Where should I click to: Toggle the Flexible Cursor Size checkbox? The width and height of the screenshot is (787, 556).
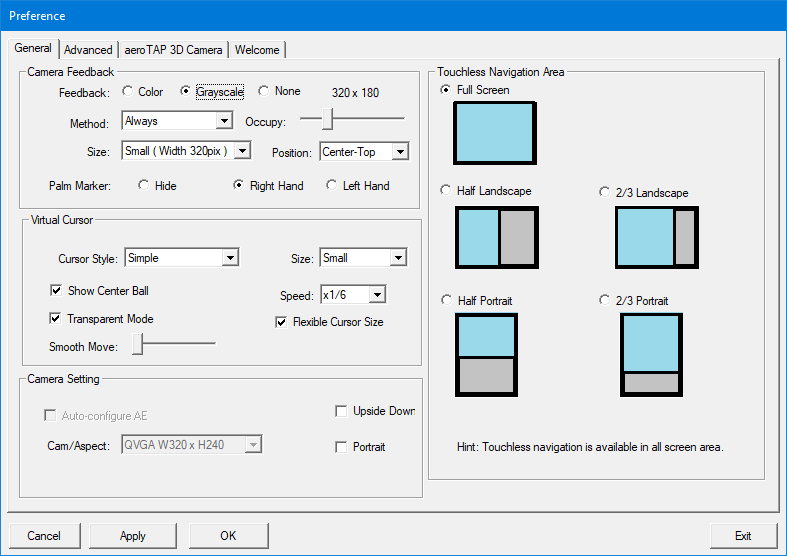(282, 322)
